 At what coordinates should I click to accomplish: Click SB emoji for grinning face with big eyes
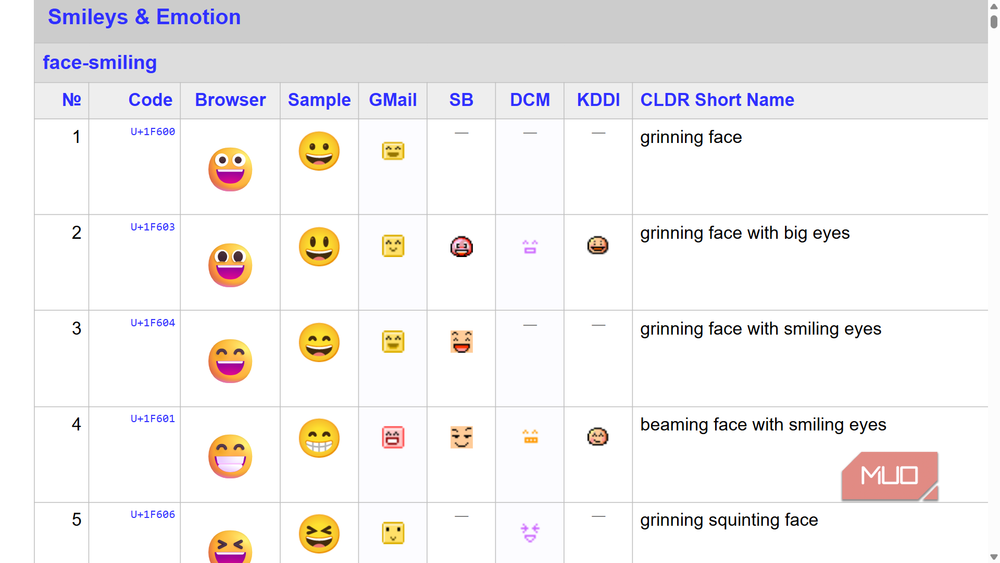461,246
